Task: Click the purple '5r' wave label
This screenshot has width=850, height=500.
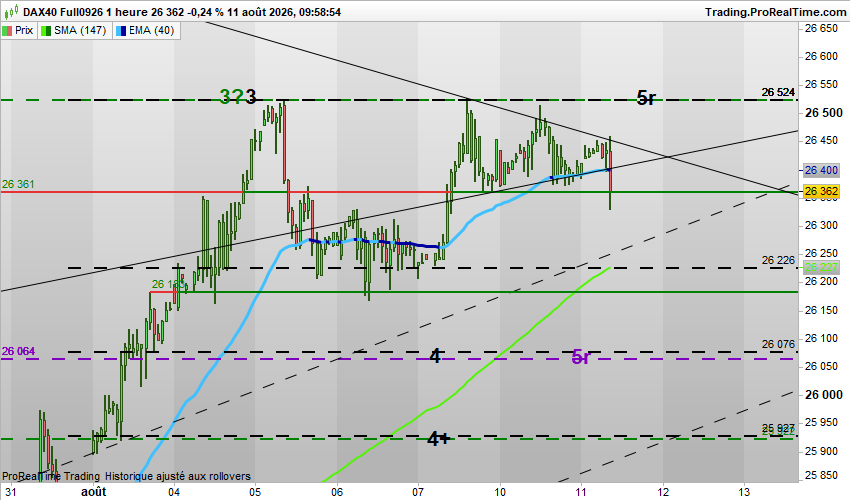Action: (581, 357)
